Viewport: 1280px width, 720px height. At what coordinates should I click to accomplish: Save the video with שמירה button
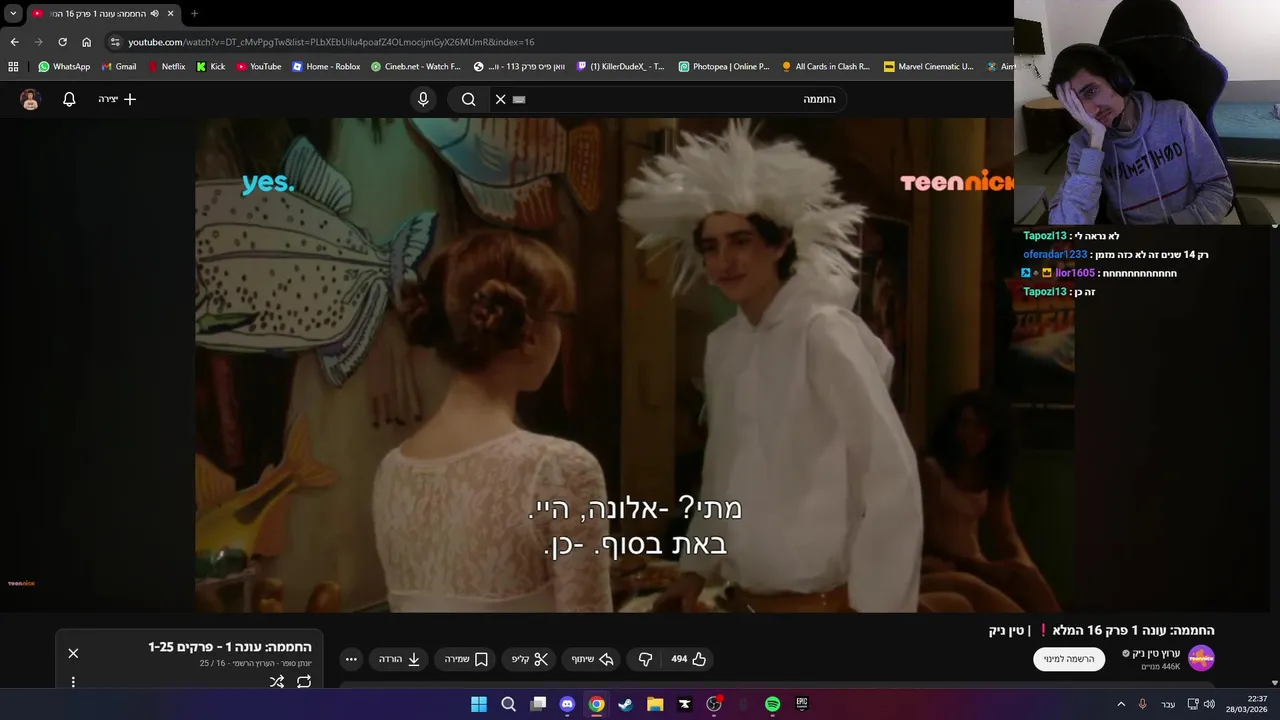[x=466, y=659]
